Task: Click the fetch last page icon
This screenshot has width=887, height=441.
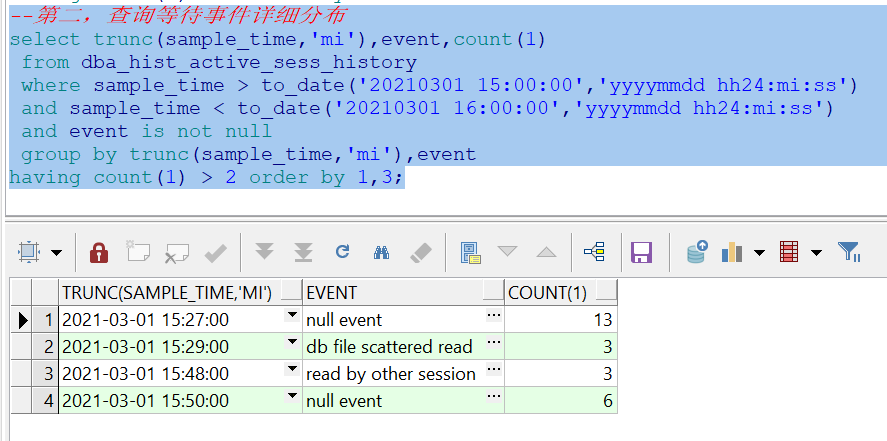Action: (x=304, y=252)
